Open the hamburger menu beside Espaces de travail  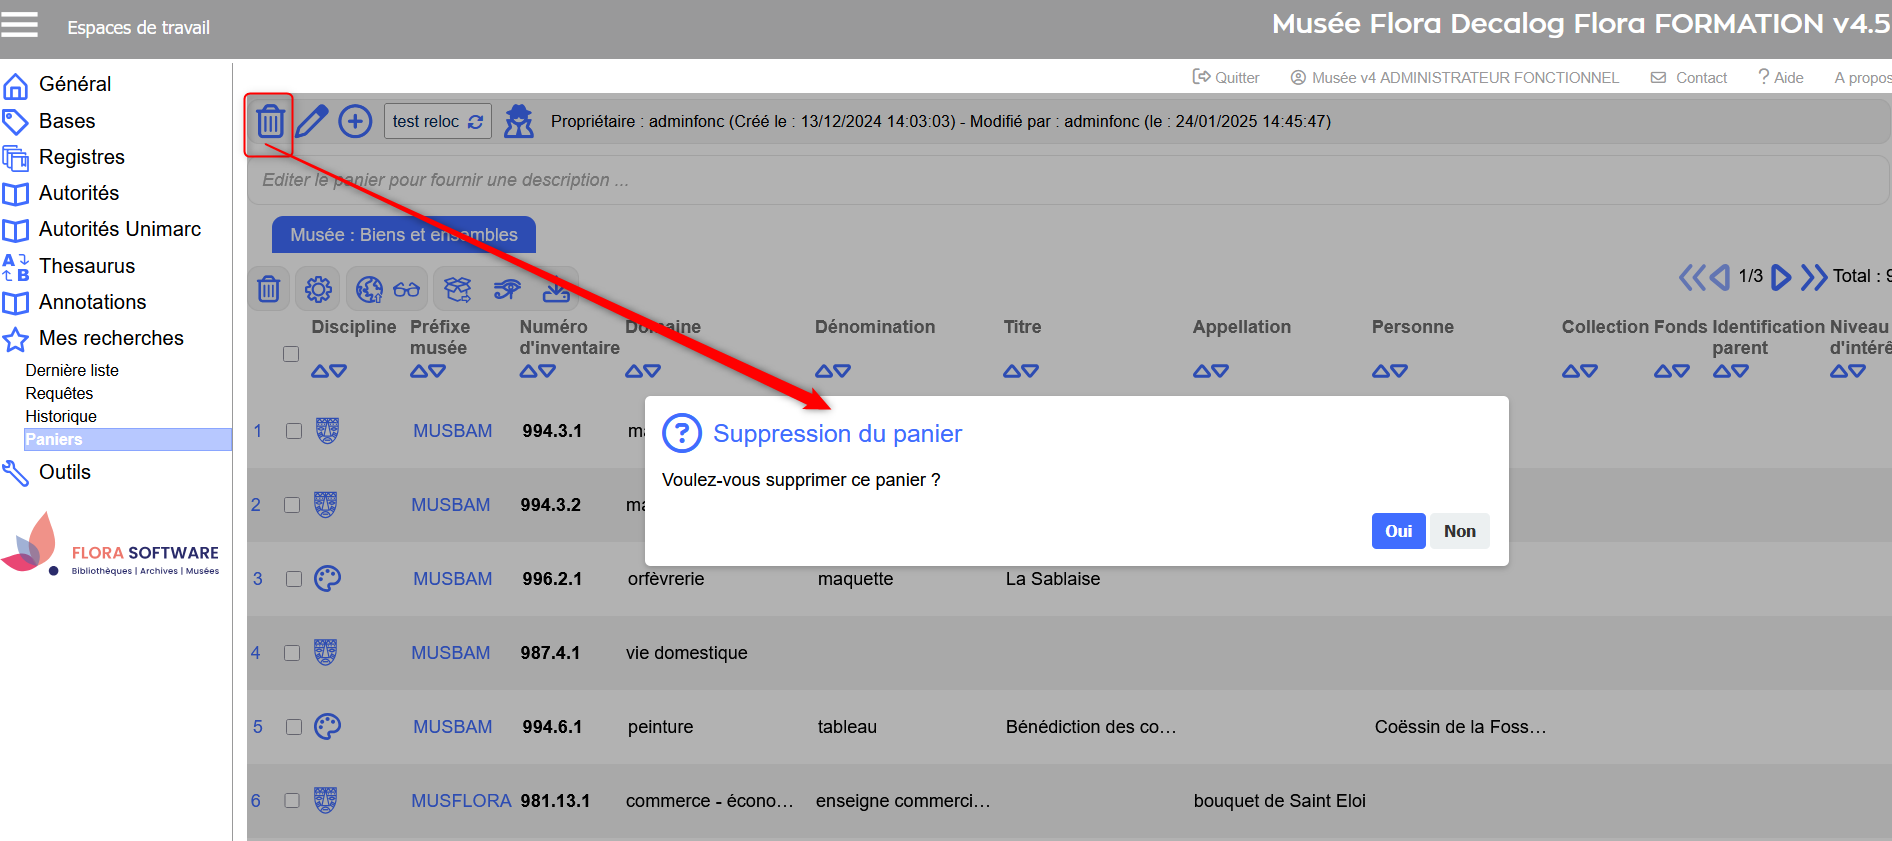[20, 25]
